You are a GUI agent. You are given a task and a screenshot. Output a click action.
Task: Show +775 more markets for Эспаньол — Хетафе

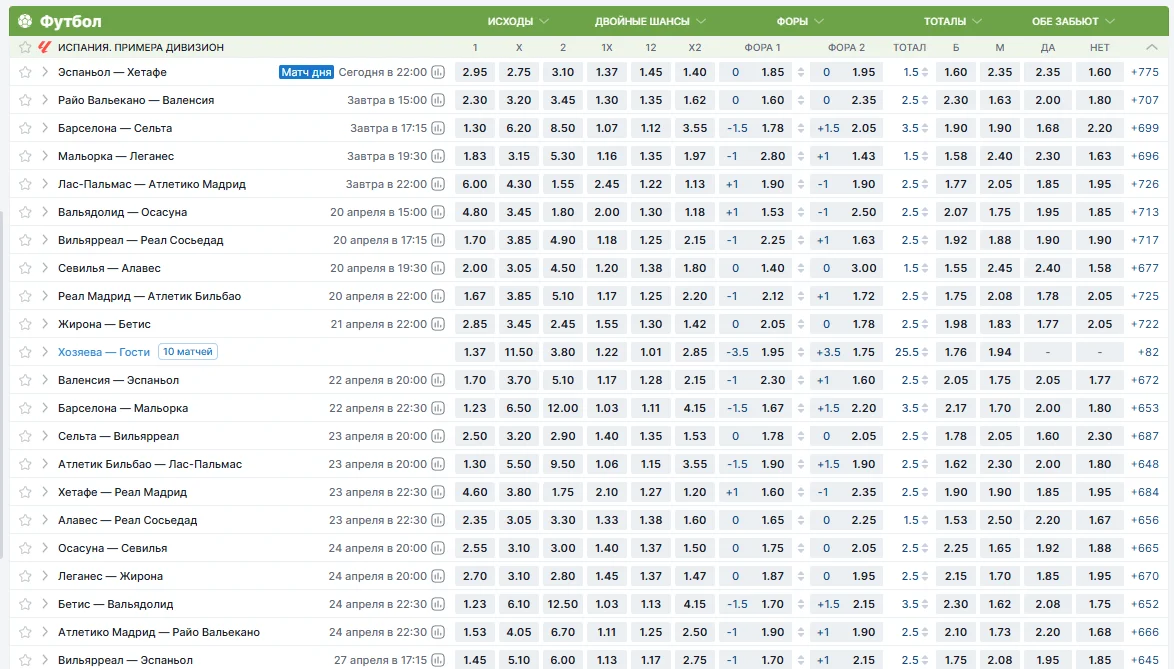1144,72
